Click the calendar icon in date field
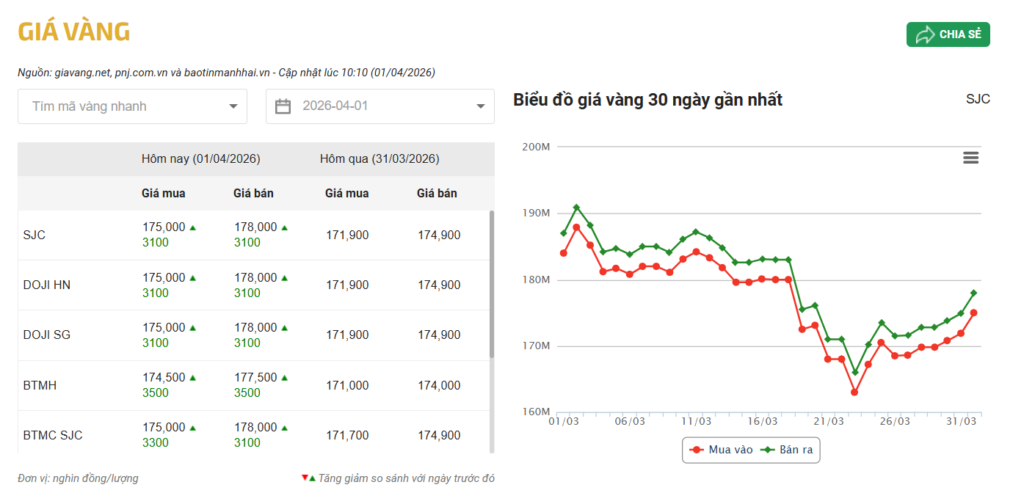Image resolution: width=1024 pixels, height=504 pixels. pyautogui.click(x=283, y=106)
